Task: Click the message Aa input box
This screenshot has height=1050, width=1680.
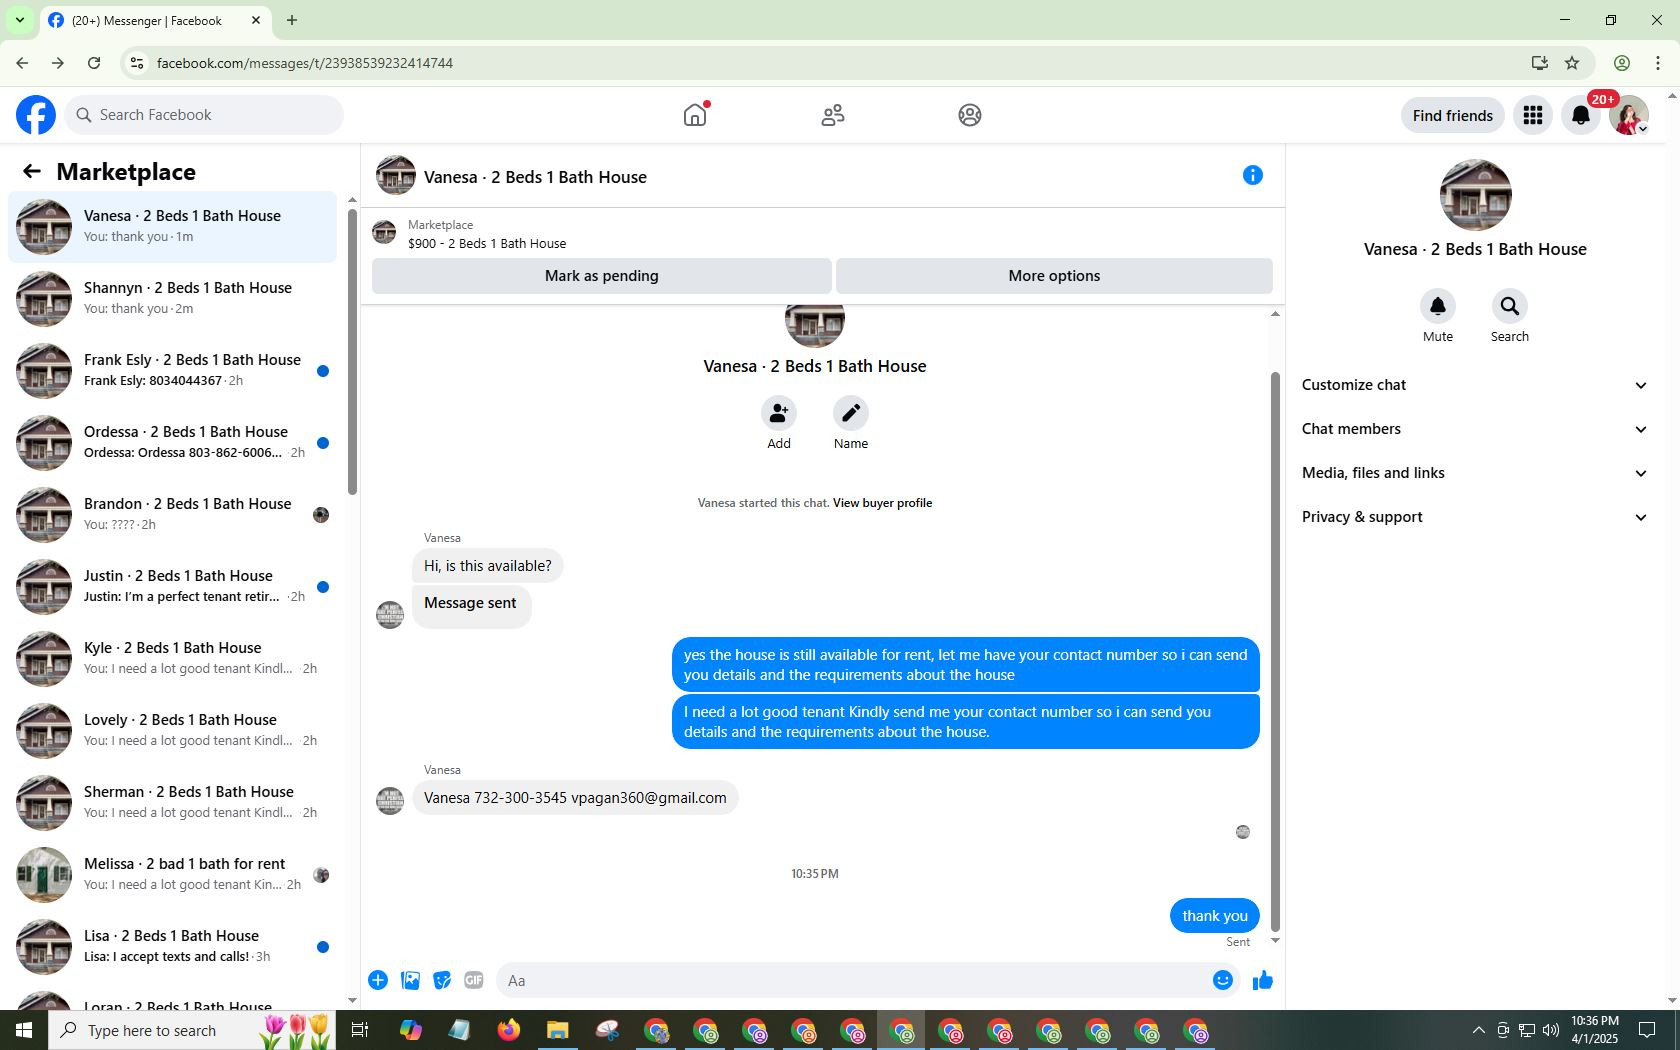Action: 850,980
